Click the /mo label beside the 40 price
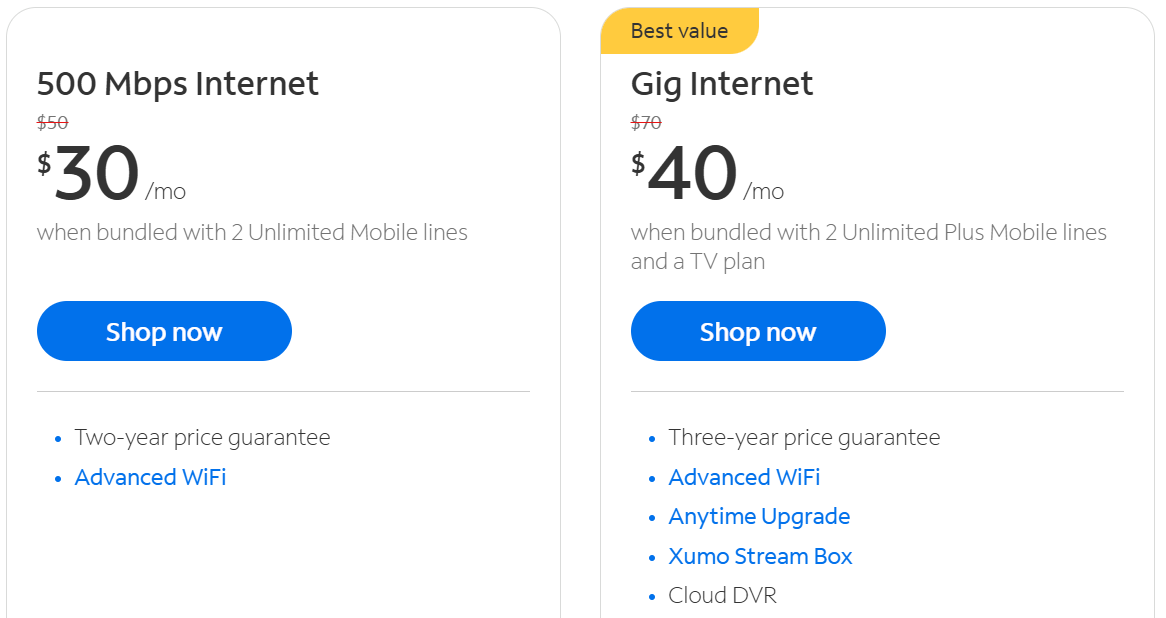 pos(763,191)
